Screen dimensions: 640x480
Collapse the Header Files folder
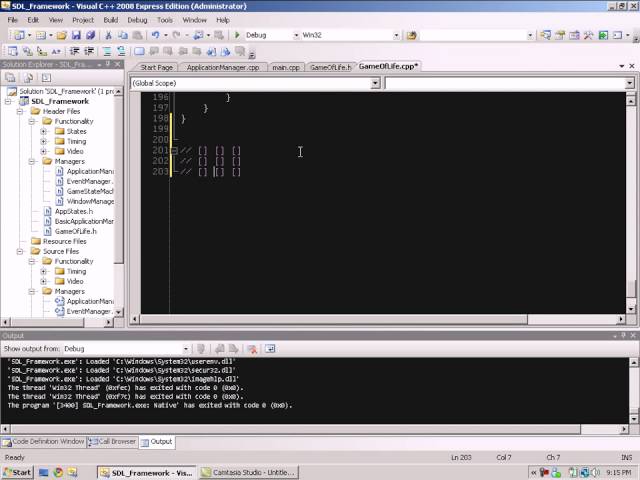pyautogui.click(x=20, y=111)
